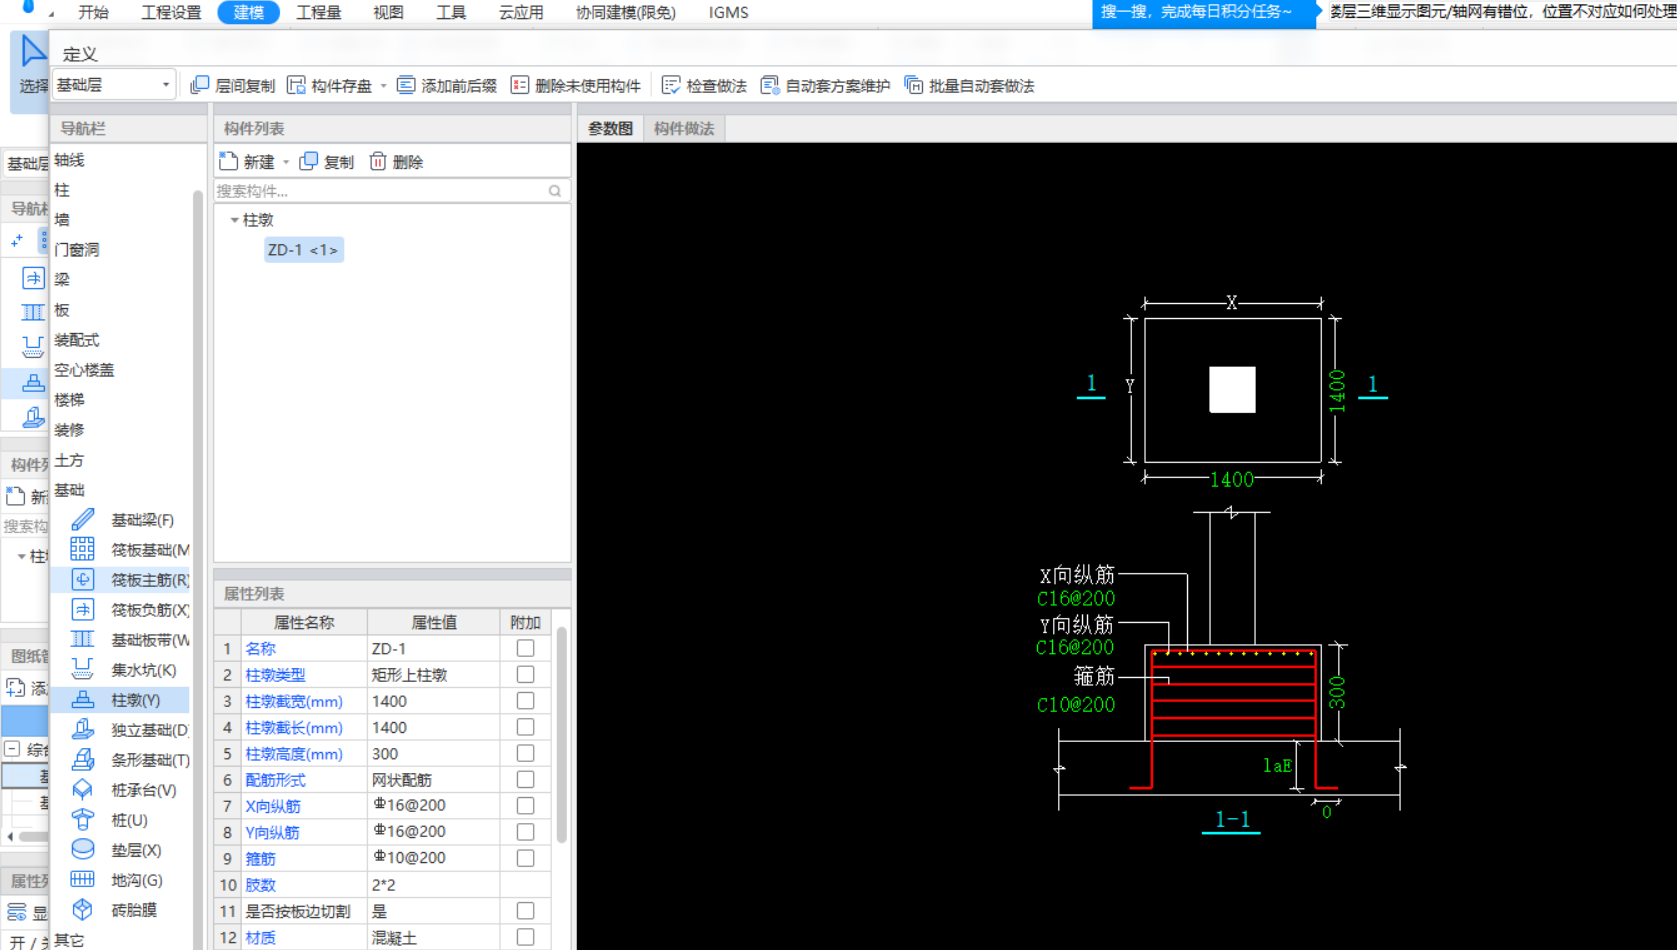Viewport: 1677px width, 950px height.
Task: Select the 柱墩(Y) column pier icon
Action: pos(83,699)
